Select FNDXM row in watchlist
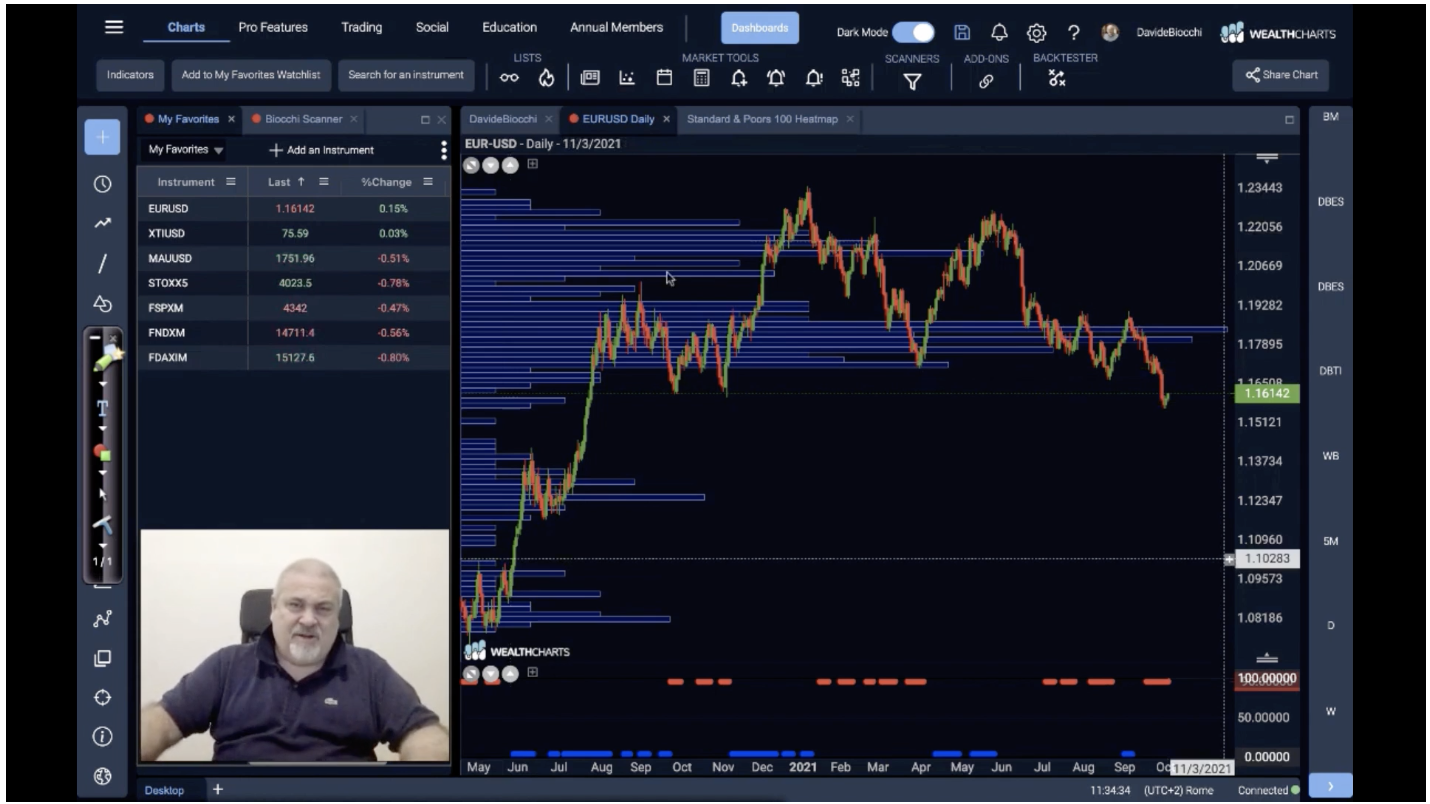Viewport: 1430px width, 804px height. click(293, 333)
